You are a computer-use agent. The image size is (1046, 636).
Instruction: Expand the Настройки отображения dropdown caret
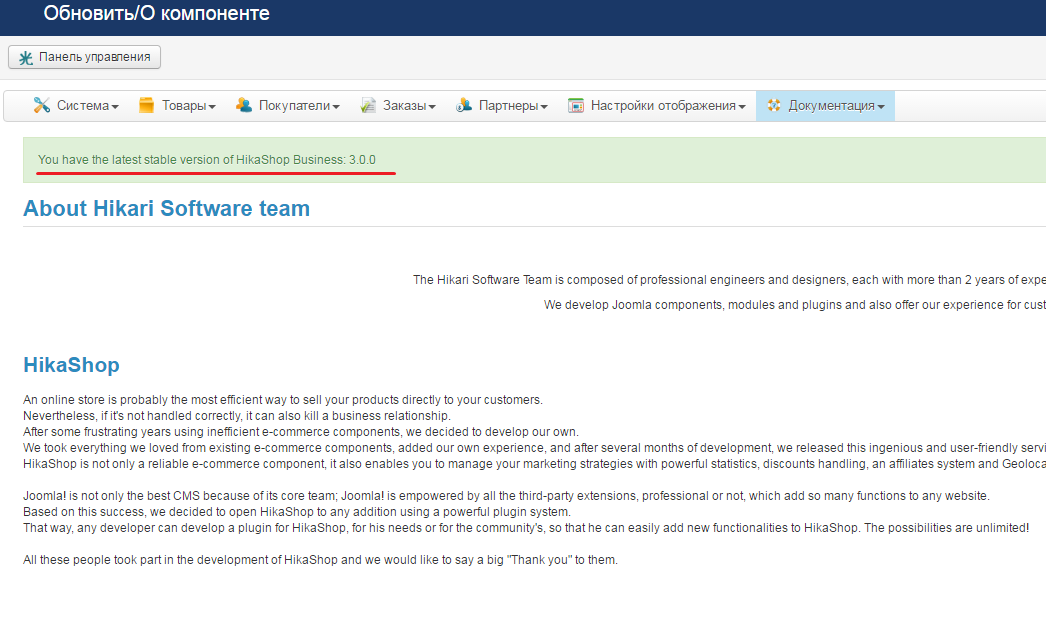pyautogui.click(x=742, y=107)
